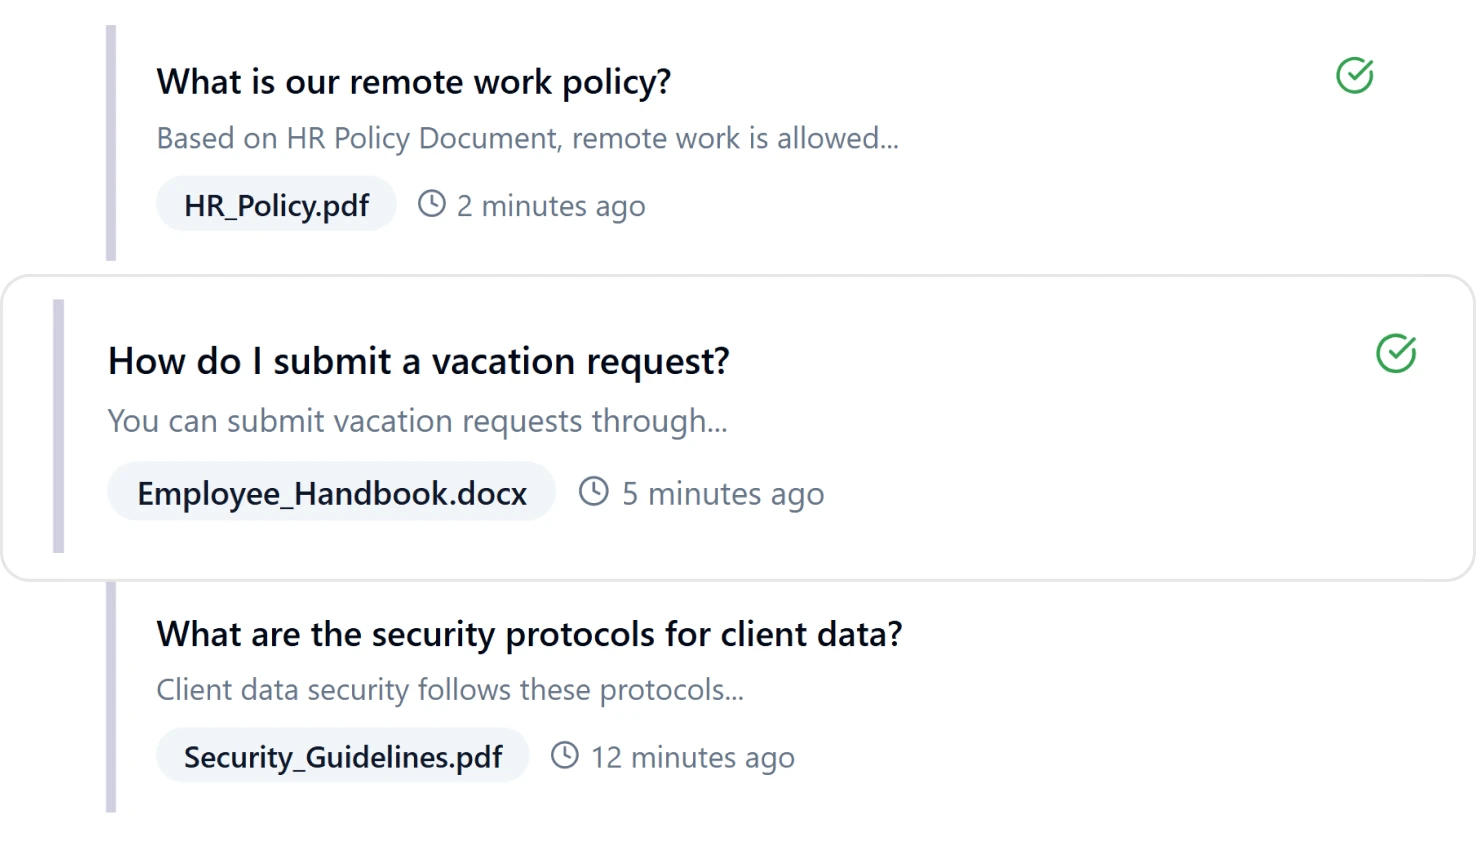Click the "12 minutes ago" timestamp

coord(692,757)
